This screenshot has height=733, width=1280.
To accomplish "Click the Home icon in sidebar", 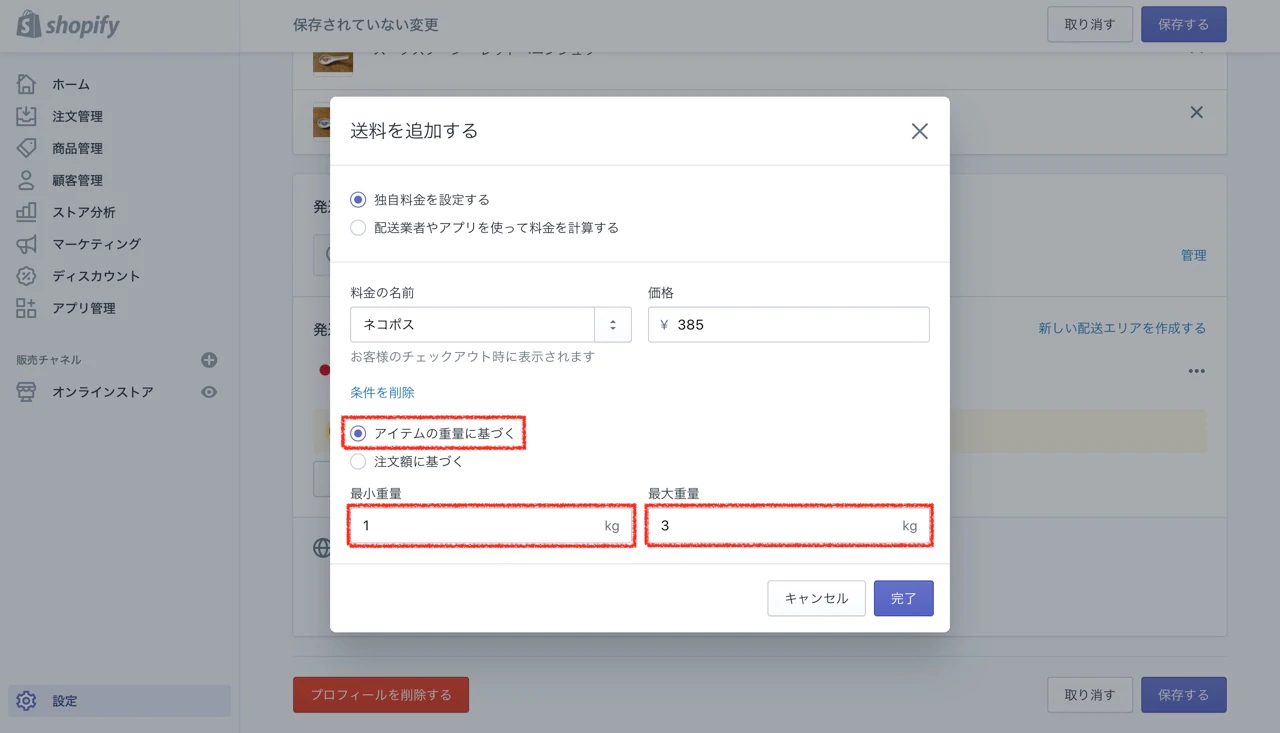I will click(x=26, y=84).
